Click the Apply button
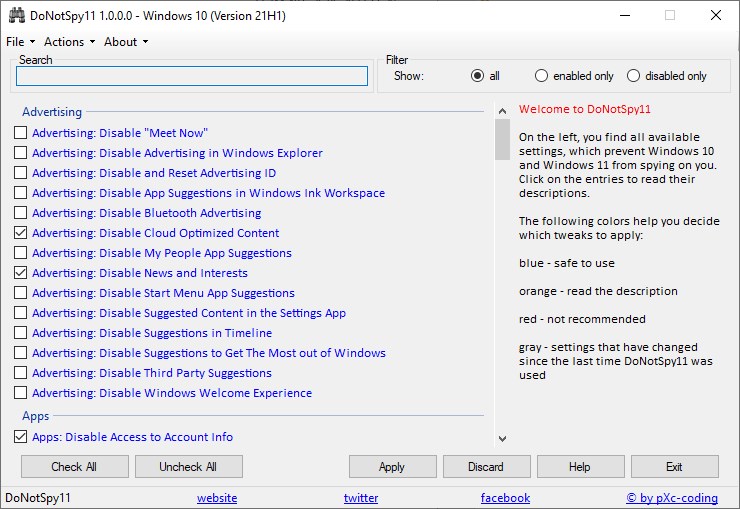This screenshot has width=740, height=509. [392, 467]
